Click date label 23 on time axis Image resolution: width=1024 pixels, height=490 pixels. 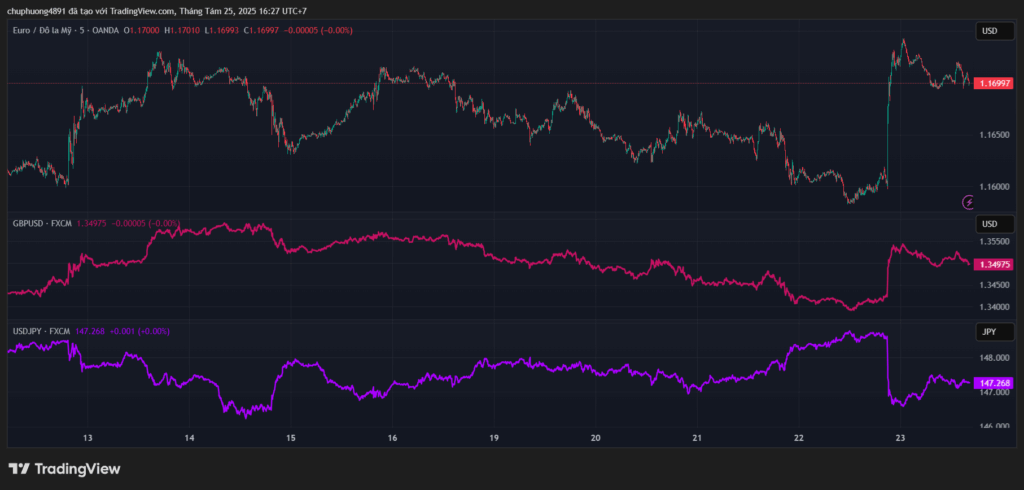pyautogui.click(x=900, y=438)
